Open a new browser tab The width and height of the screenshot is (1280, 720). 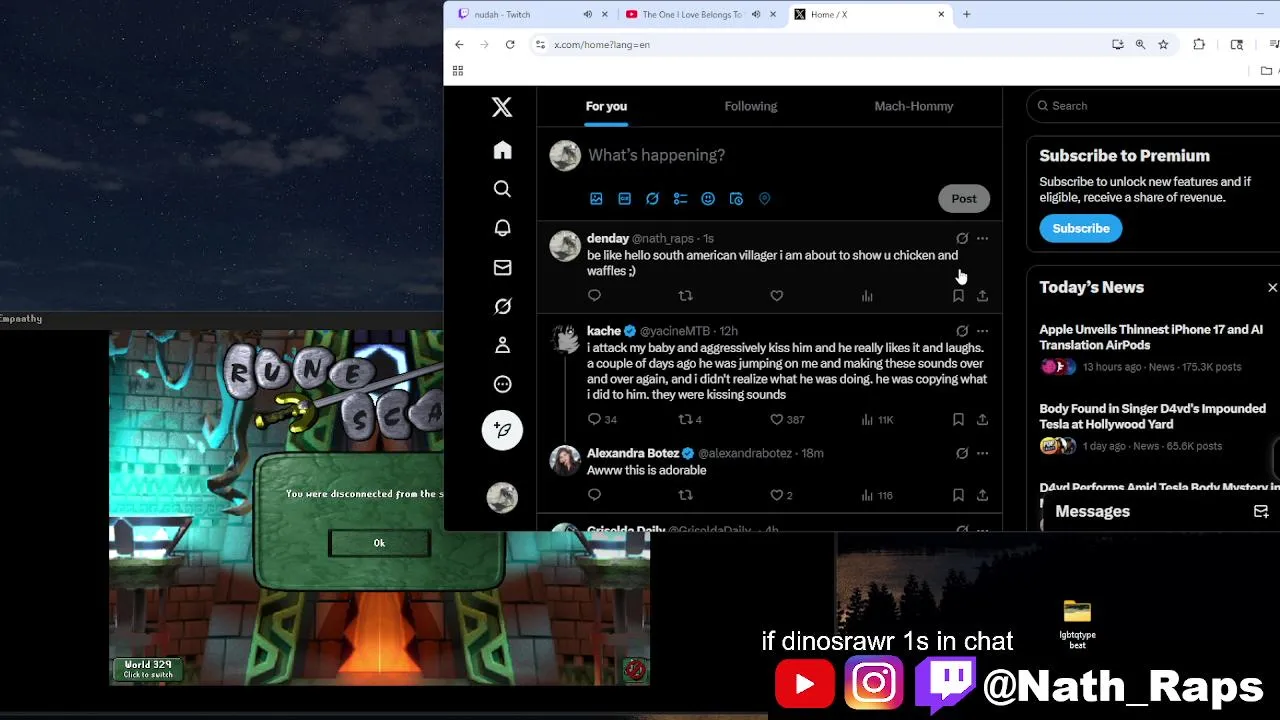[966, 14]
